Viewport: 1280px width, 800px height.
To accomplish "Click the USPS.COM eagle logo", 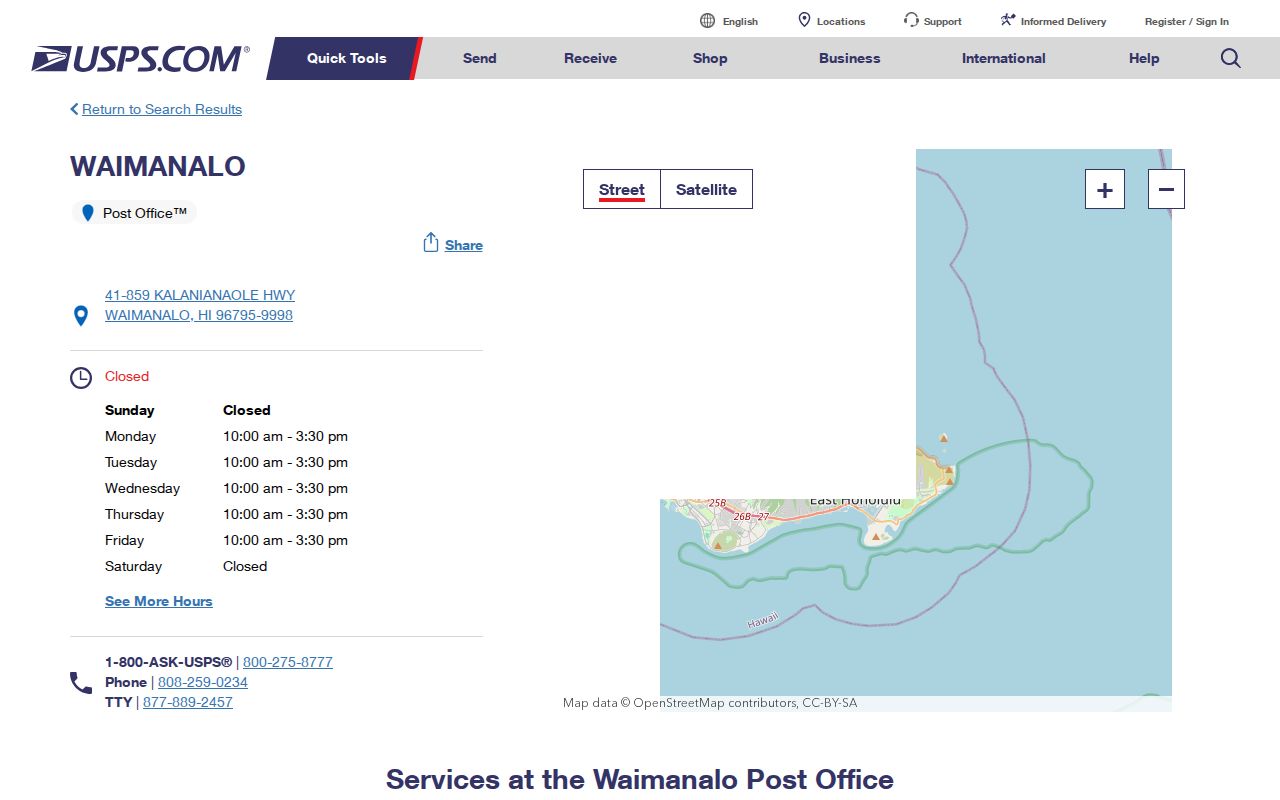I will coord(140,59).
